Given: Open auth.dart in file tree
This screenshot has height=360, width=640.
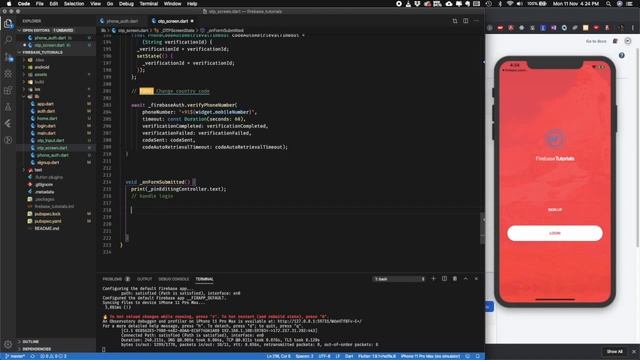Looking at the screenshot, I should [46, 111].
